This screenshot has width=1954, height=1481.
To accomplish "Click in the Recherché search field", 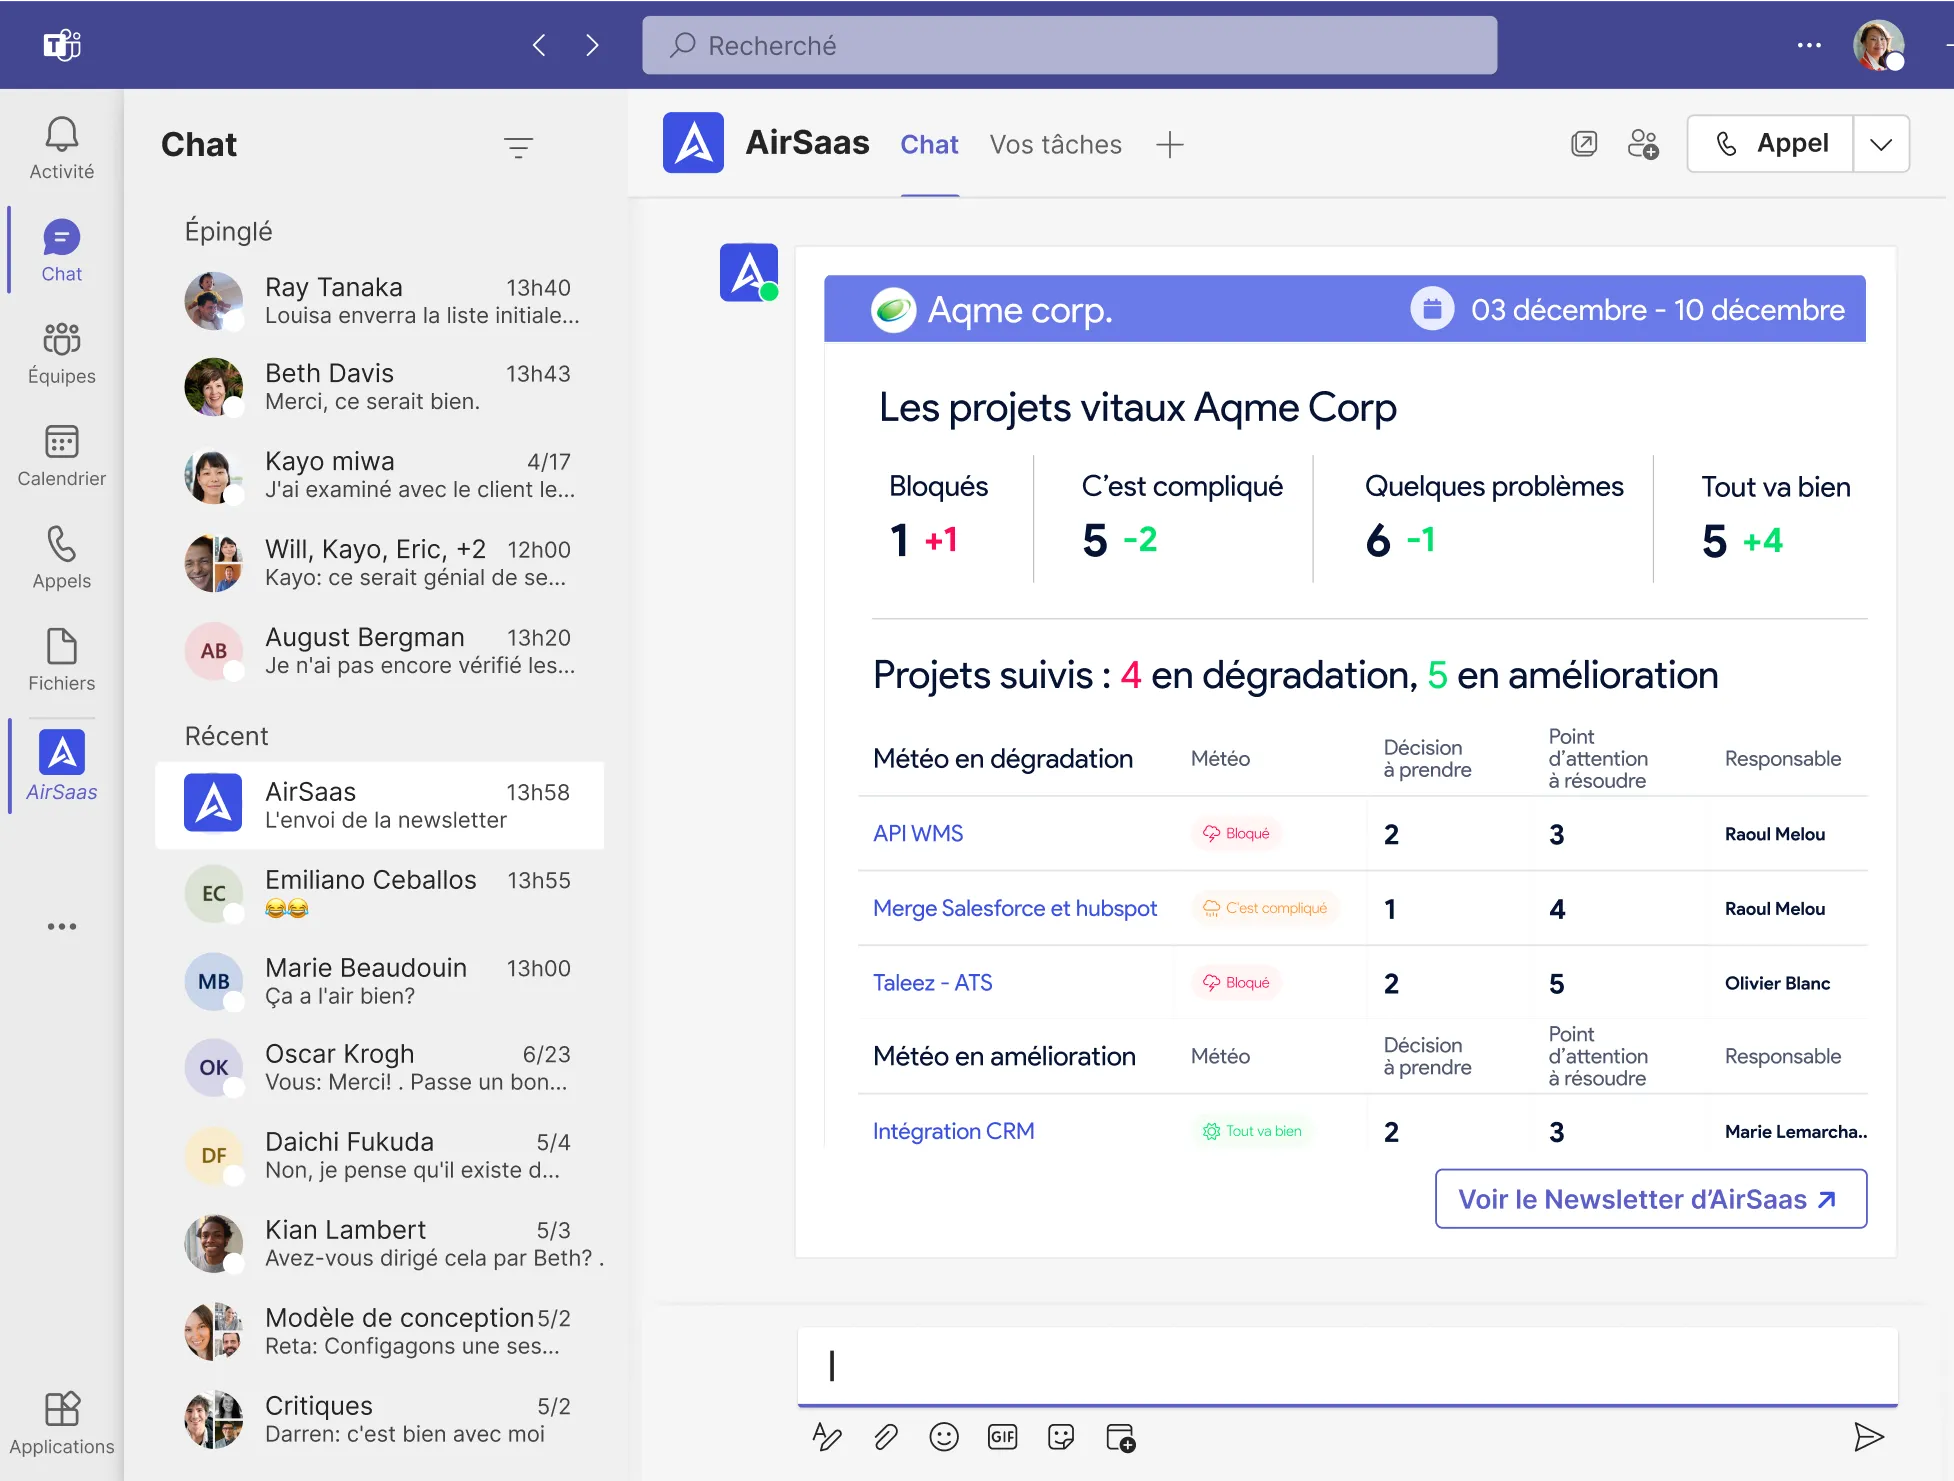I will 1069,45.
